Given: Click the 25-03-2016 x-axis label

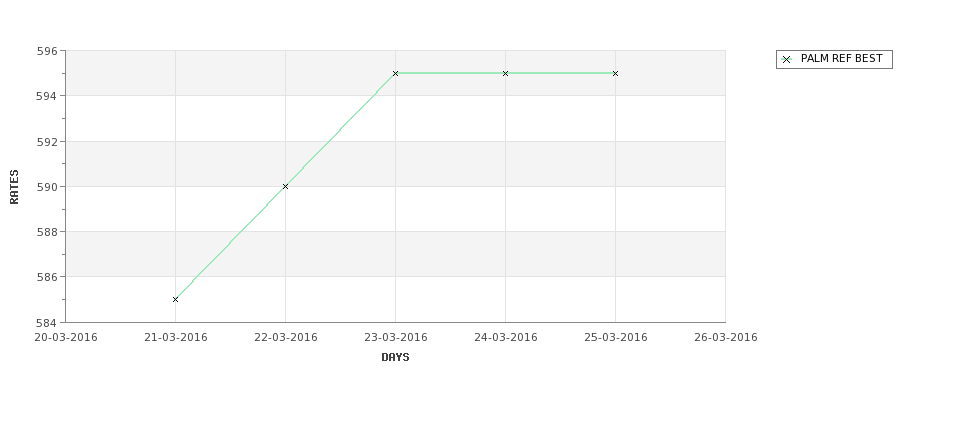Looking at the screenshot, I should [x=616, y=338].
